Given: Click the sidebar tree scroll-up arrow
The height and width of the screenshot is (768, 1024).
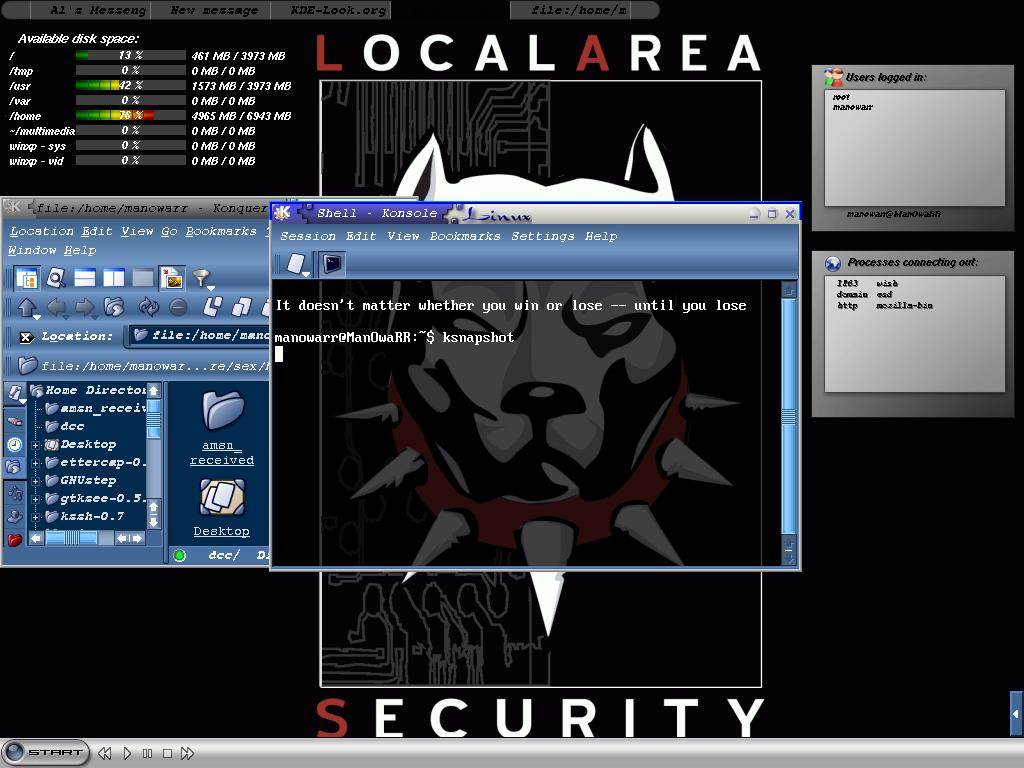Looking at the screenshot, I should (153, 390).
